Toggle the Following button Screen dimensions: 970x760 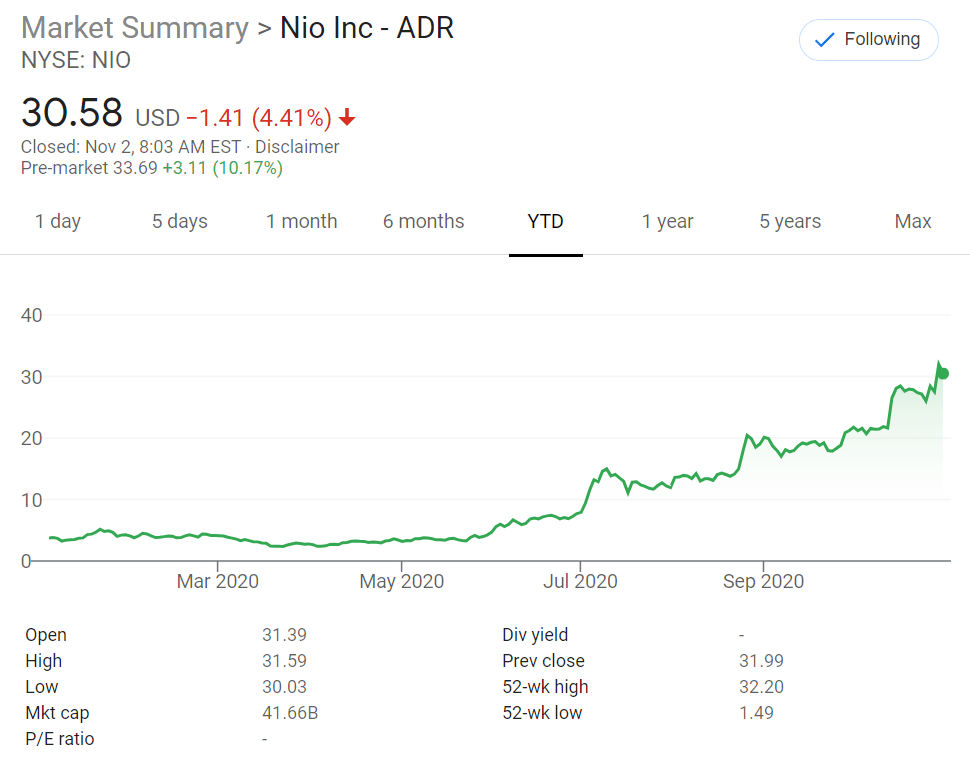click(x=868, y=40)
